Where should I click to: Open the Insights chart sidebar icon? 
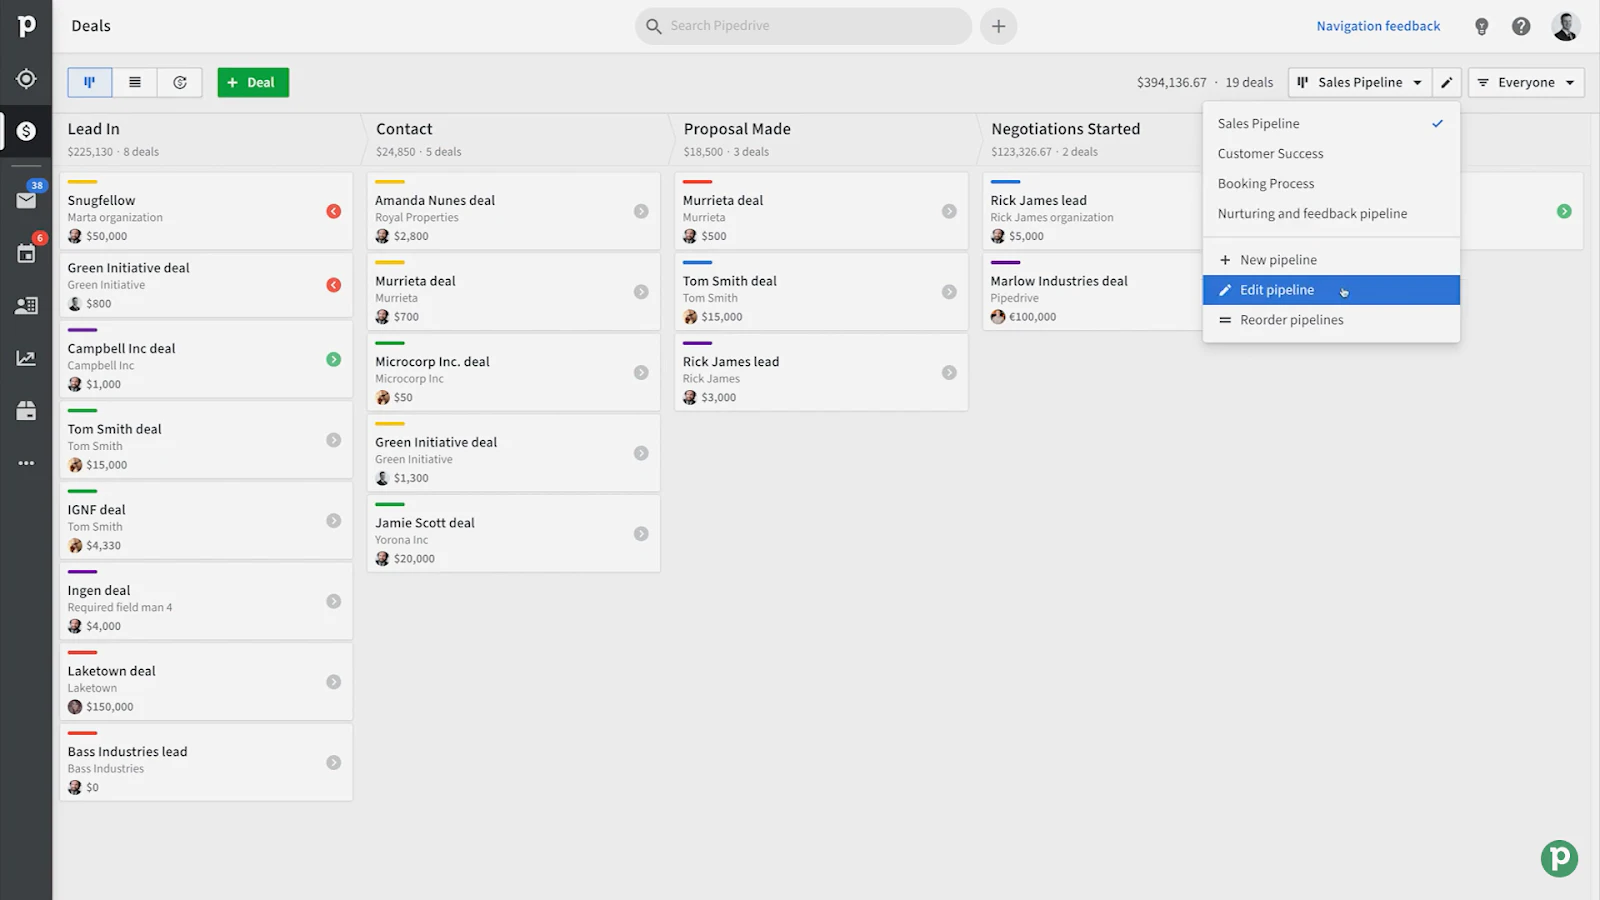(x=26, y=358)
